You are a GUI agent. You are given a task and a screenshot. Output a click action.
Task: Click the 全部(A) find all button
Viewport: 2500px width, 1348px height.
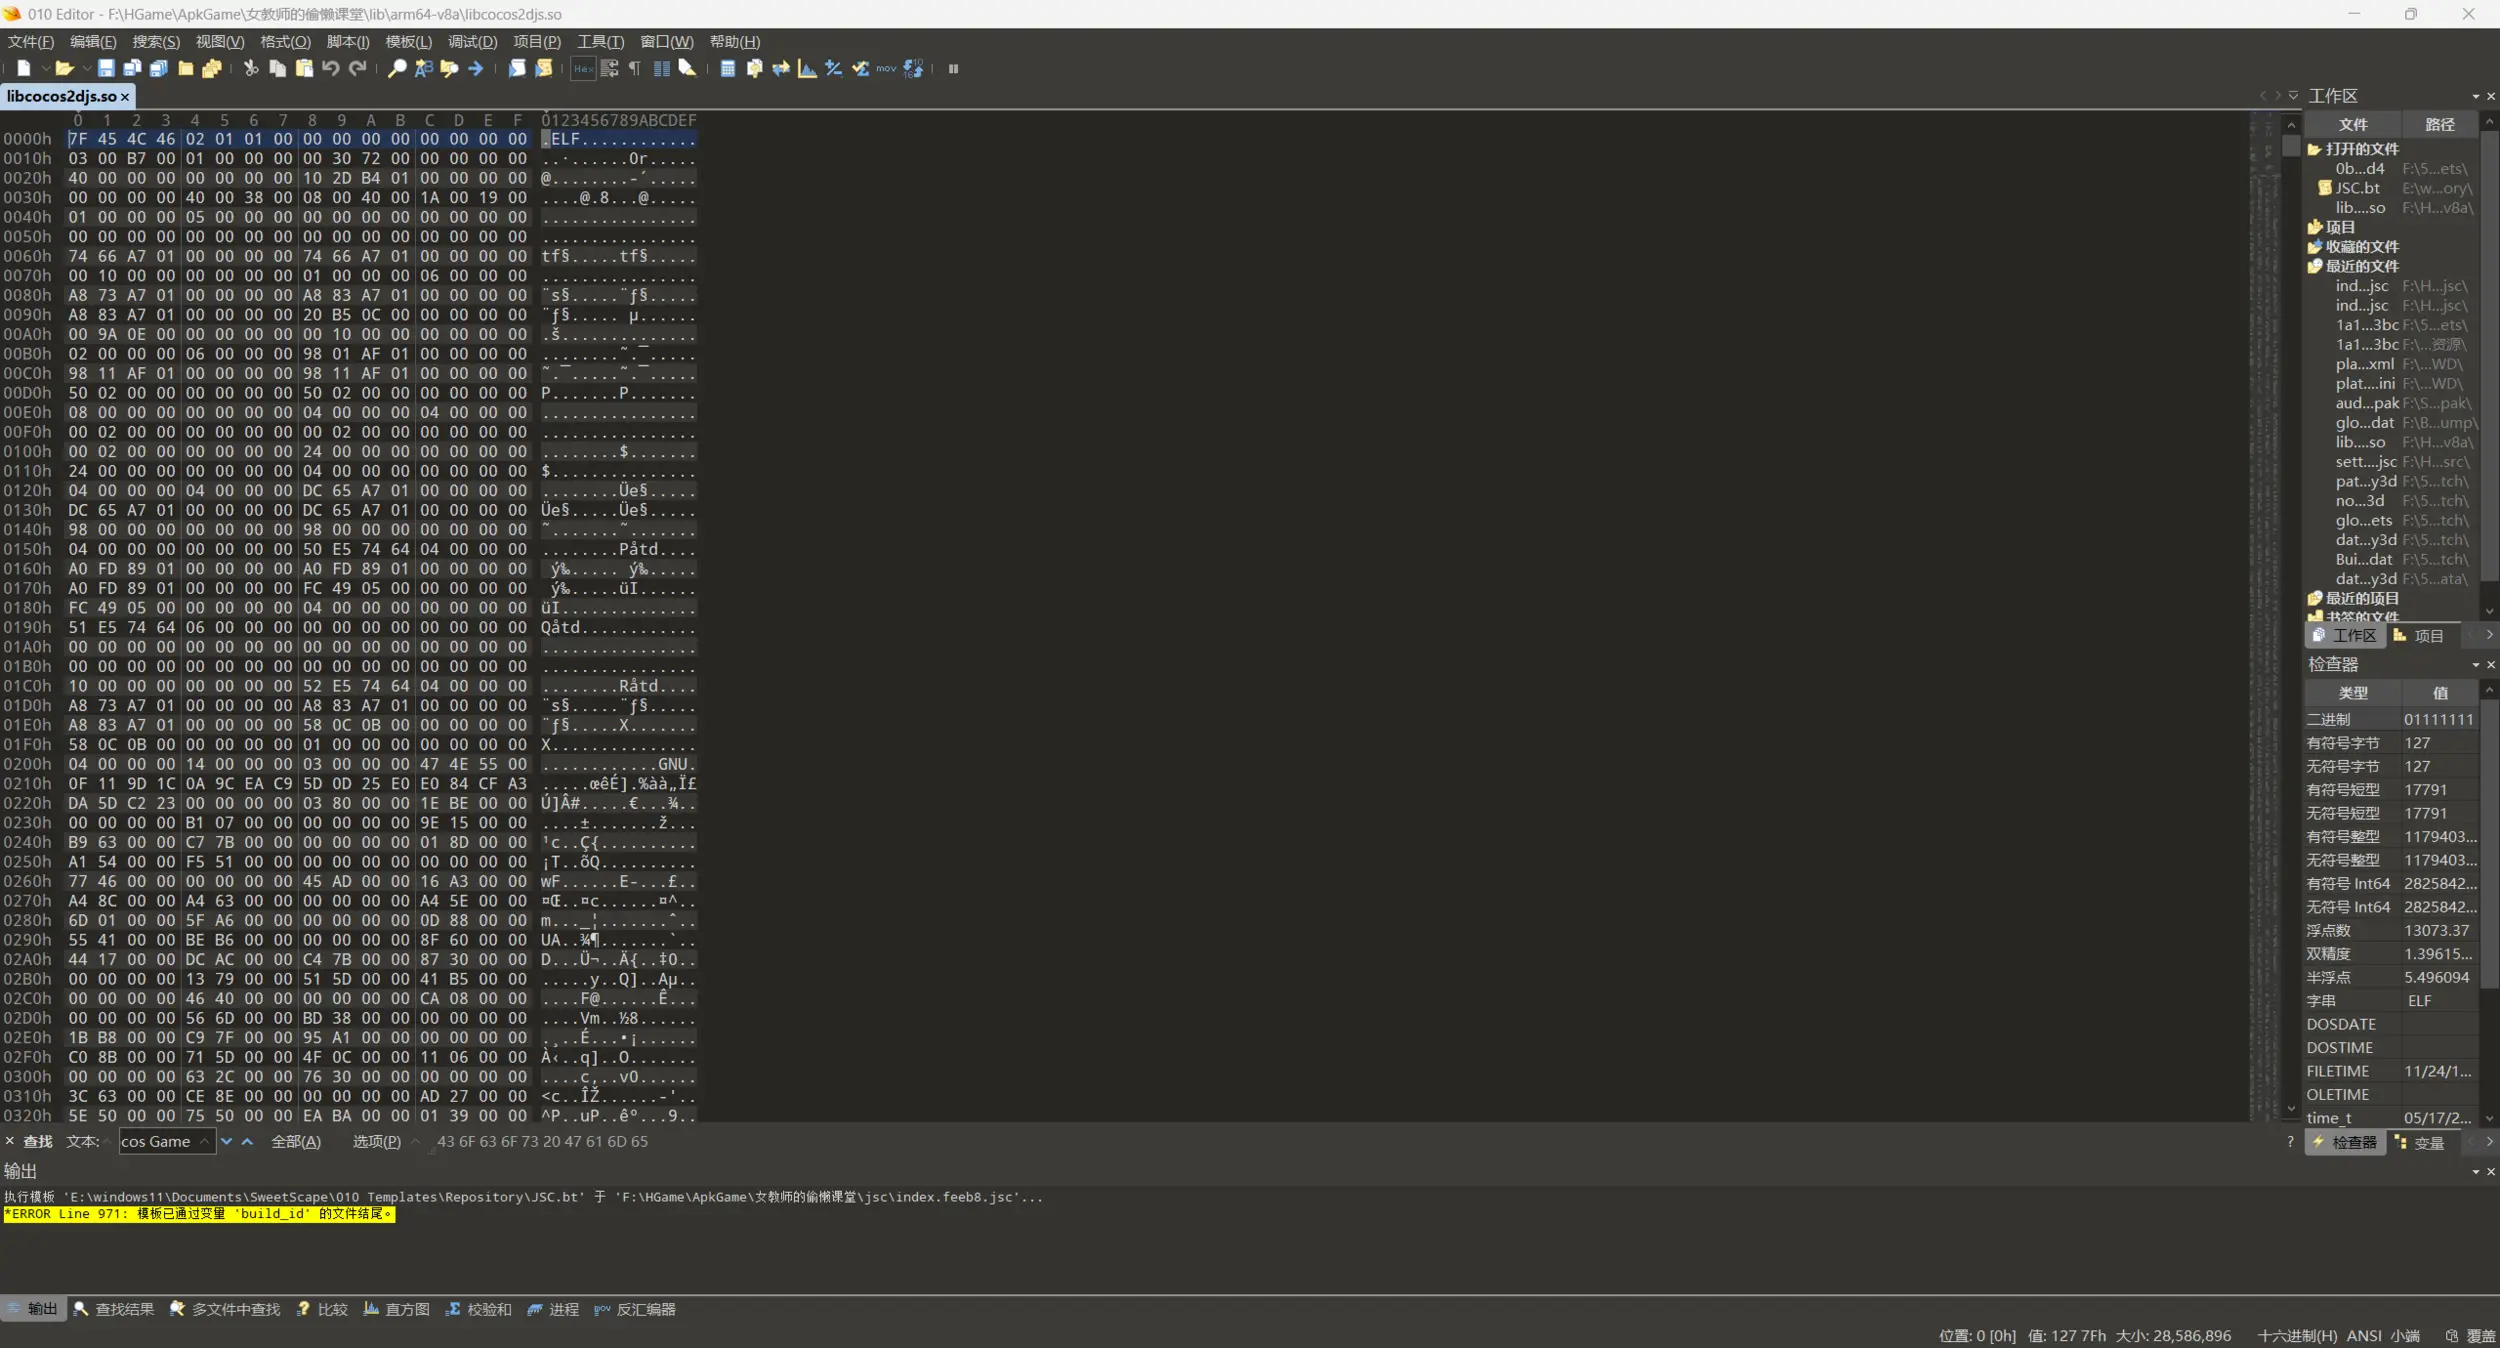[x=296, y=1141]
